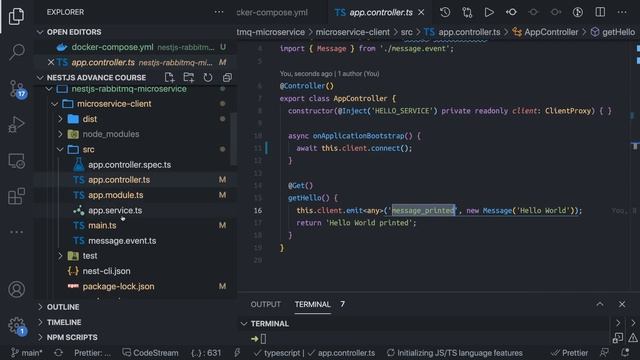Open the Search view in activity bar
Viewport: 640px width, 360px height.
click(x=16, y=52)
